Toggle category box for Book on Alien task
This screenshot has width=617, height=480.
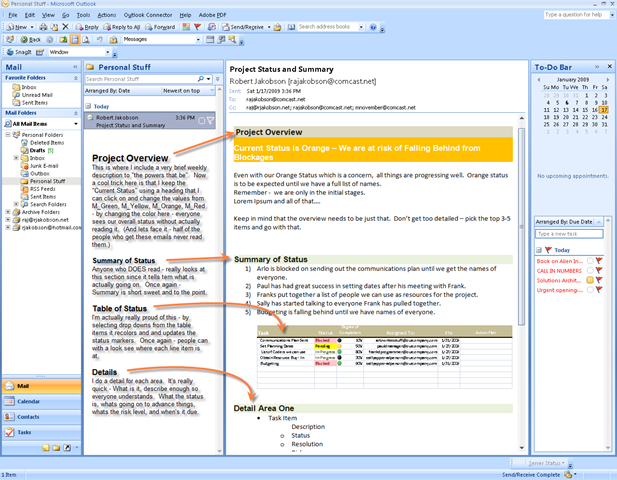(590, 260)
